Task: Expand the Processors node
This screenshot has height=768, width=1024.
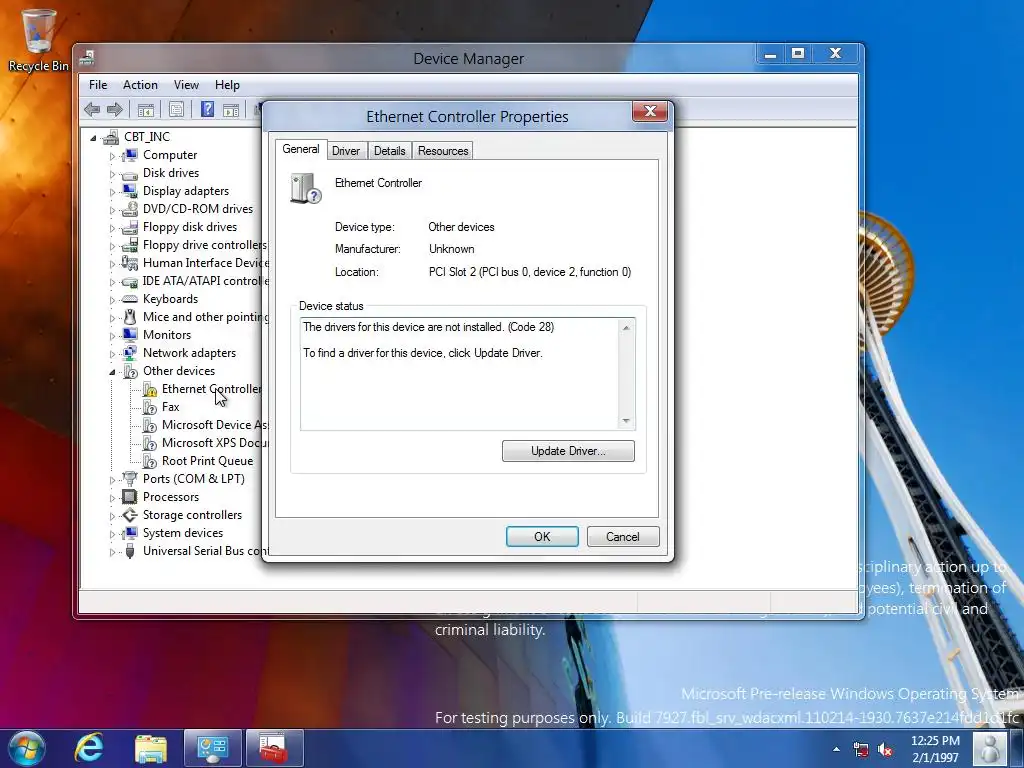Action: (112, 498)
